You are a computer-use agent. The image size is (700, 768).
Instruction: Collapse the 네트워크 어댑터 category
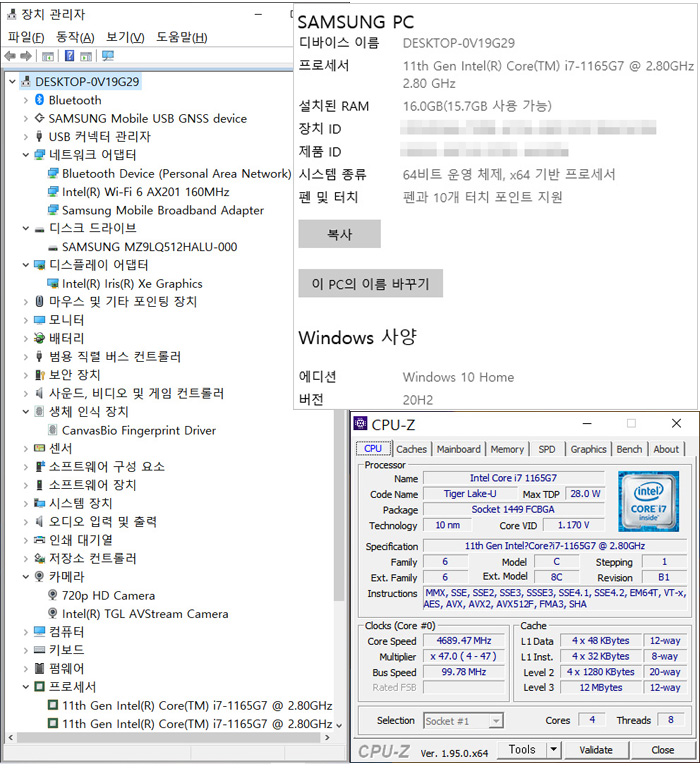tap(25, 155)
